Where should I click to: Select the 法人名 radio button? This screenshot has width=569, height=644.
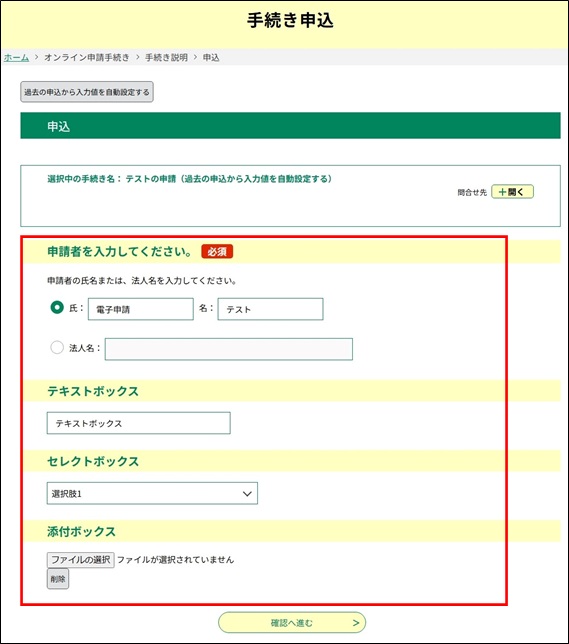tap(57, 347)
